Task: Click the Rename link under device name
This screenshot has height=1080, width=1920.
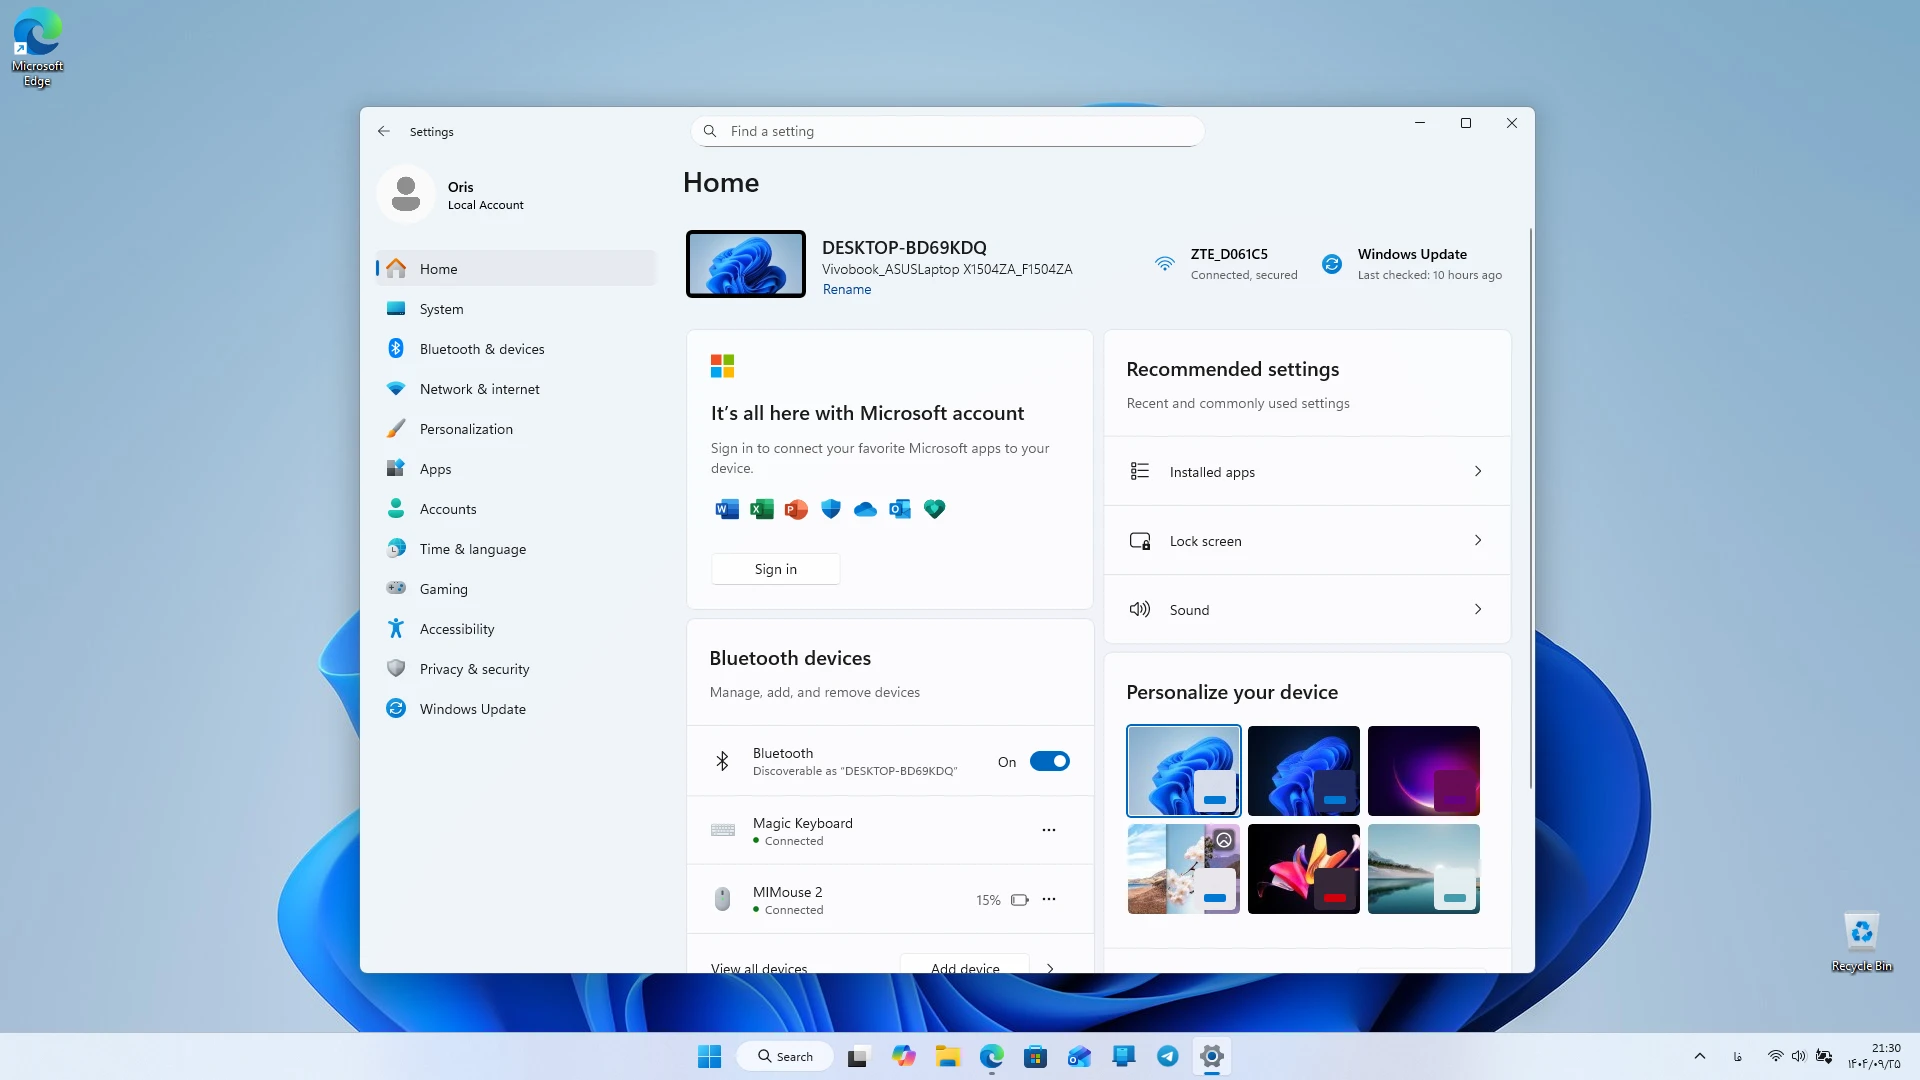Action: pos(847,289)
